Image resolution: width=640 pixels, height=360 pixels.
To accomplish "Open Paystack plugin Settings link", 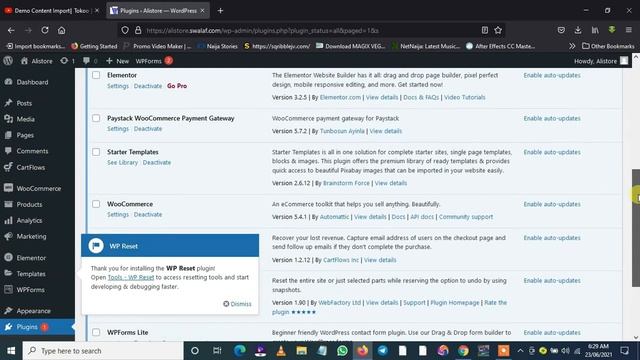I will click(x=118, y=129).
